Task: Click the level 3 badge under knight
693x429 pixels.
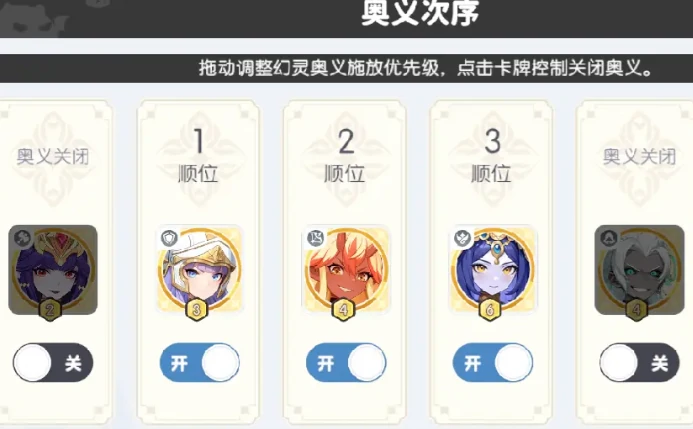Action: tap(197, 309)
